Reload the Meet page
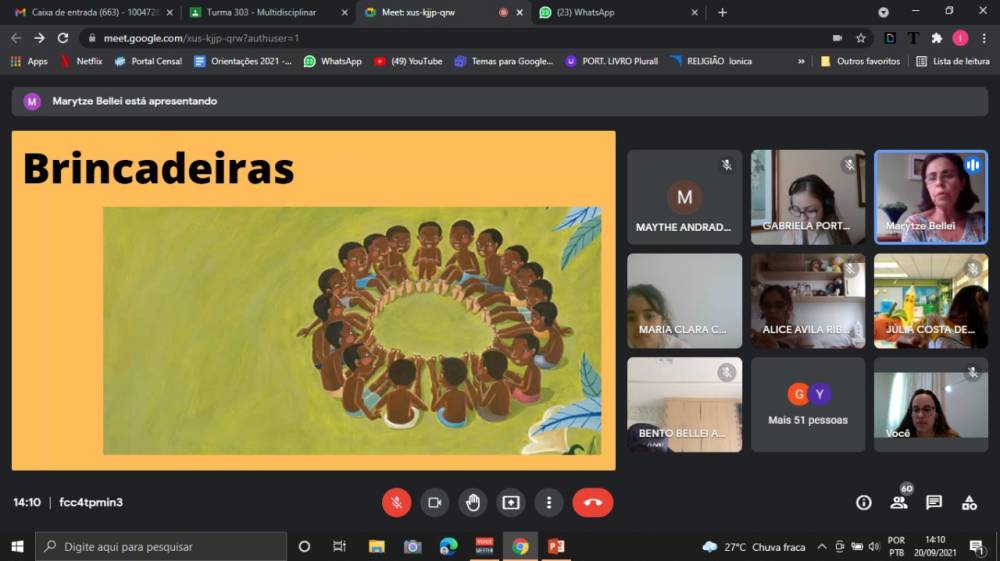The height and width of the screenshot is (561, 1000). tap(63, 38)
